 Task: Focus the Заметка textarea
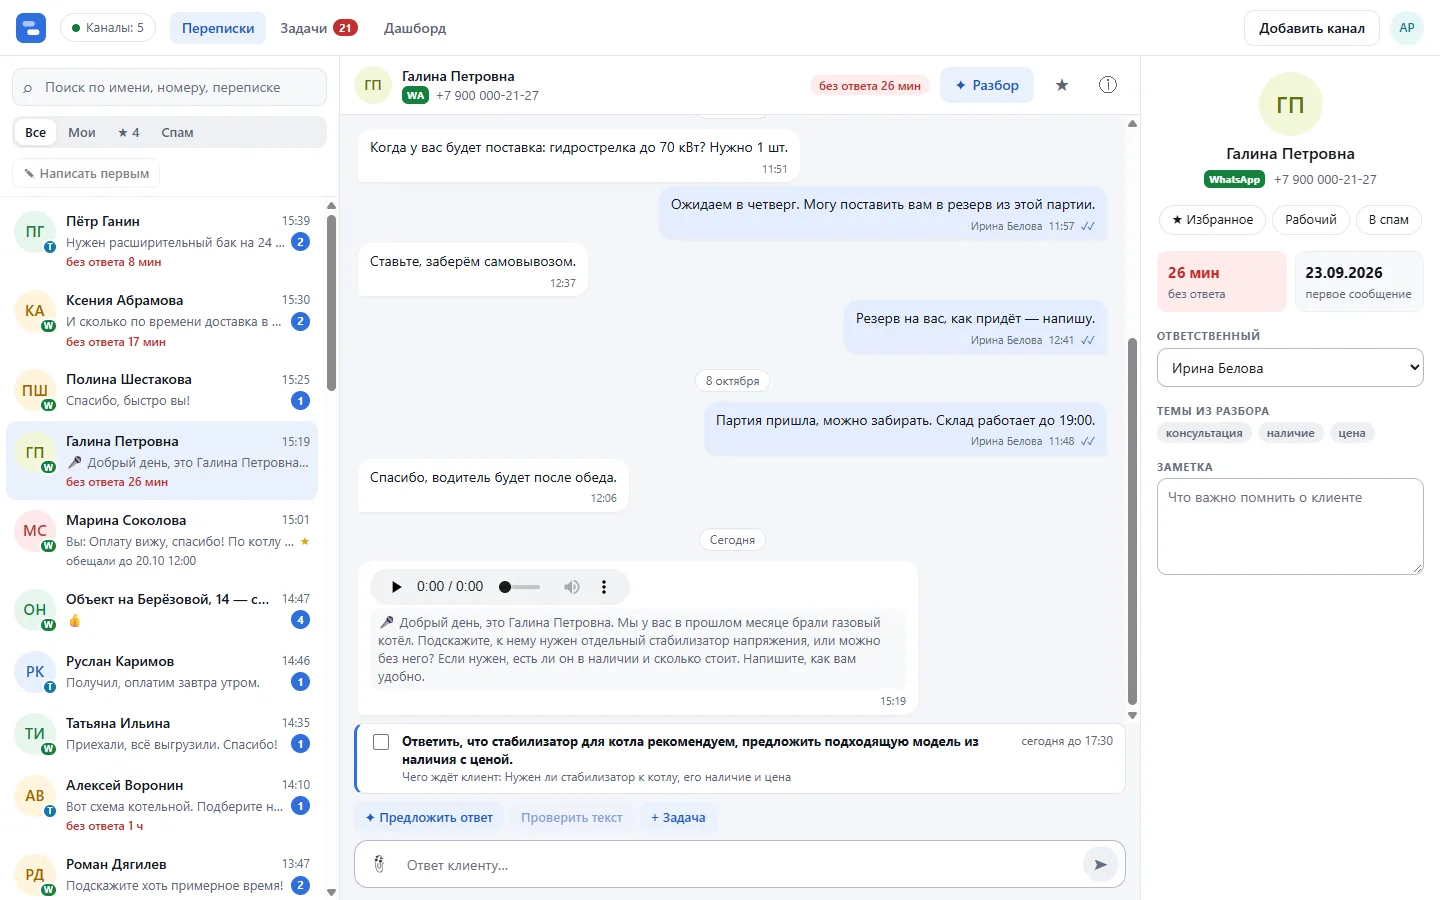[1290, 526]
